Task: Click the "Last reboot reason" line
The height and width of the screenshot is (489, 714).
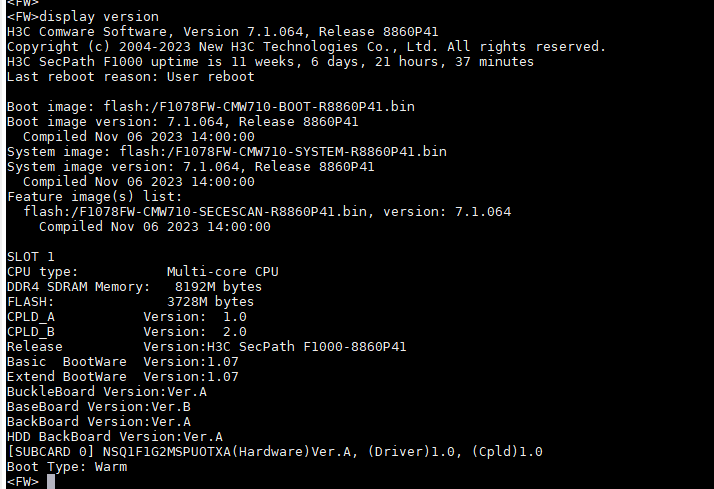Action: [x=130, y=77]
